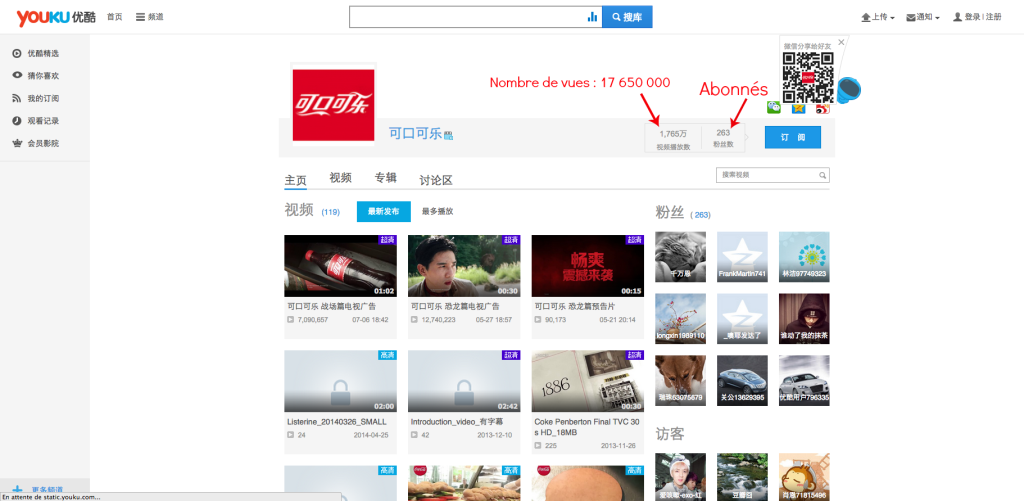Close the WeChat QR code popup
The height and width of the screenshot is (501, 1024).
[x=841, y=42]
